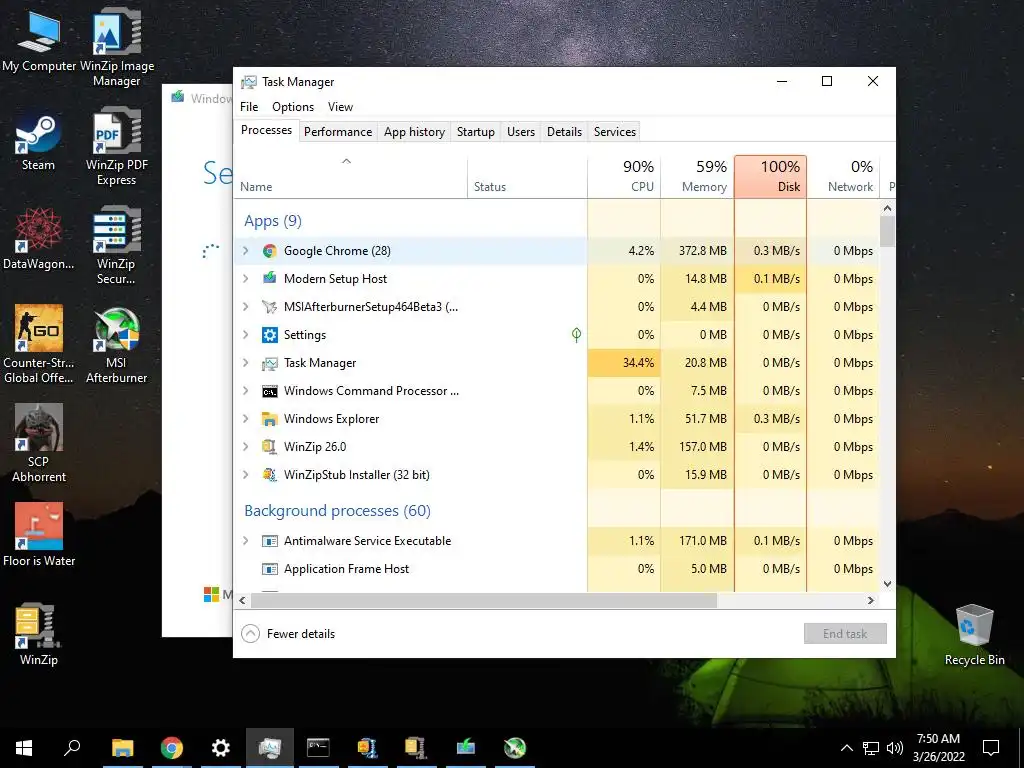Click the 7:50 AM taskbar clock
This screenshot has width=1024, height=768.
coord(938,748)
